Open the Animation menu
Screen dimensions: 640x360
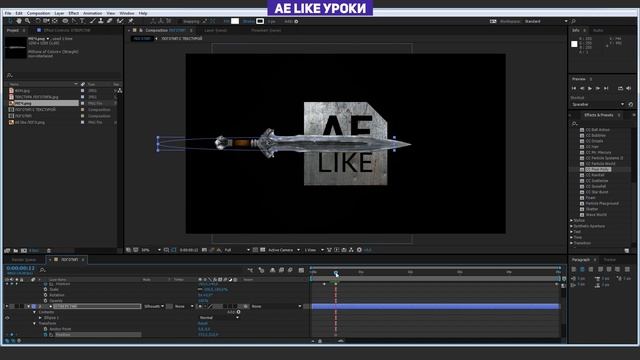(93, 13)
